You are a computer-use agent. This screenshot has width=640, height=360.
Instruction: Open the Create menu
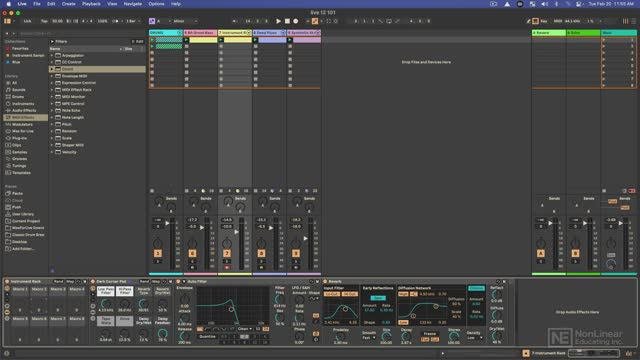[x=69, y=4]
